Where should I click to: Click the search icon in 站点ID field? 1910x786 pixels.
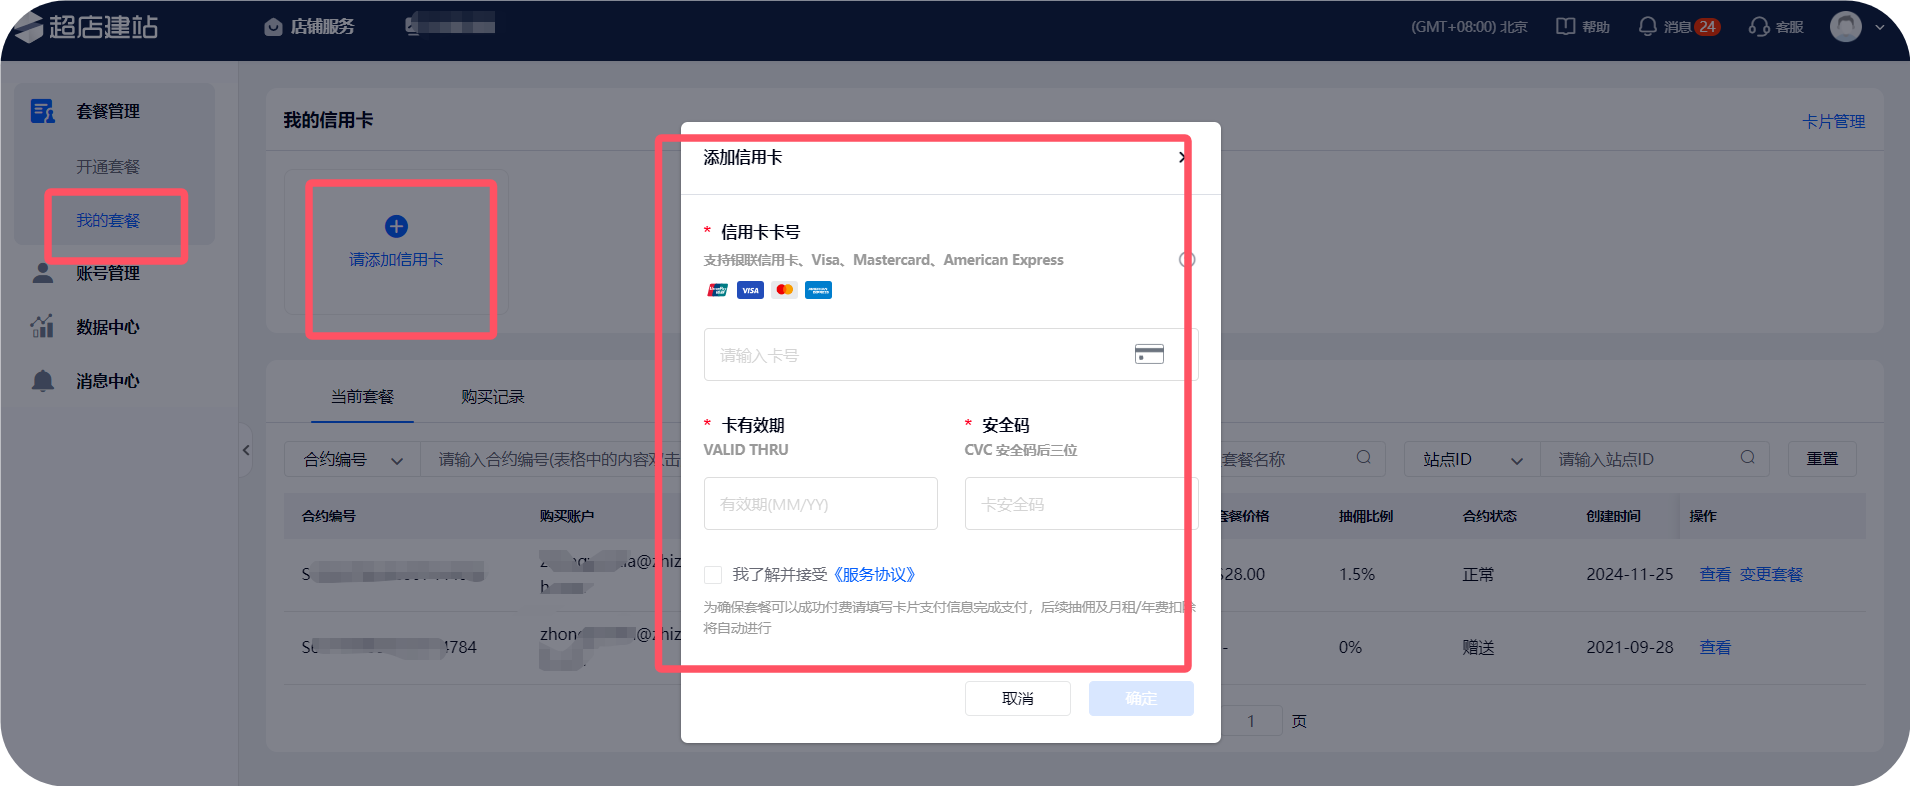1747,458
